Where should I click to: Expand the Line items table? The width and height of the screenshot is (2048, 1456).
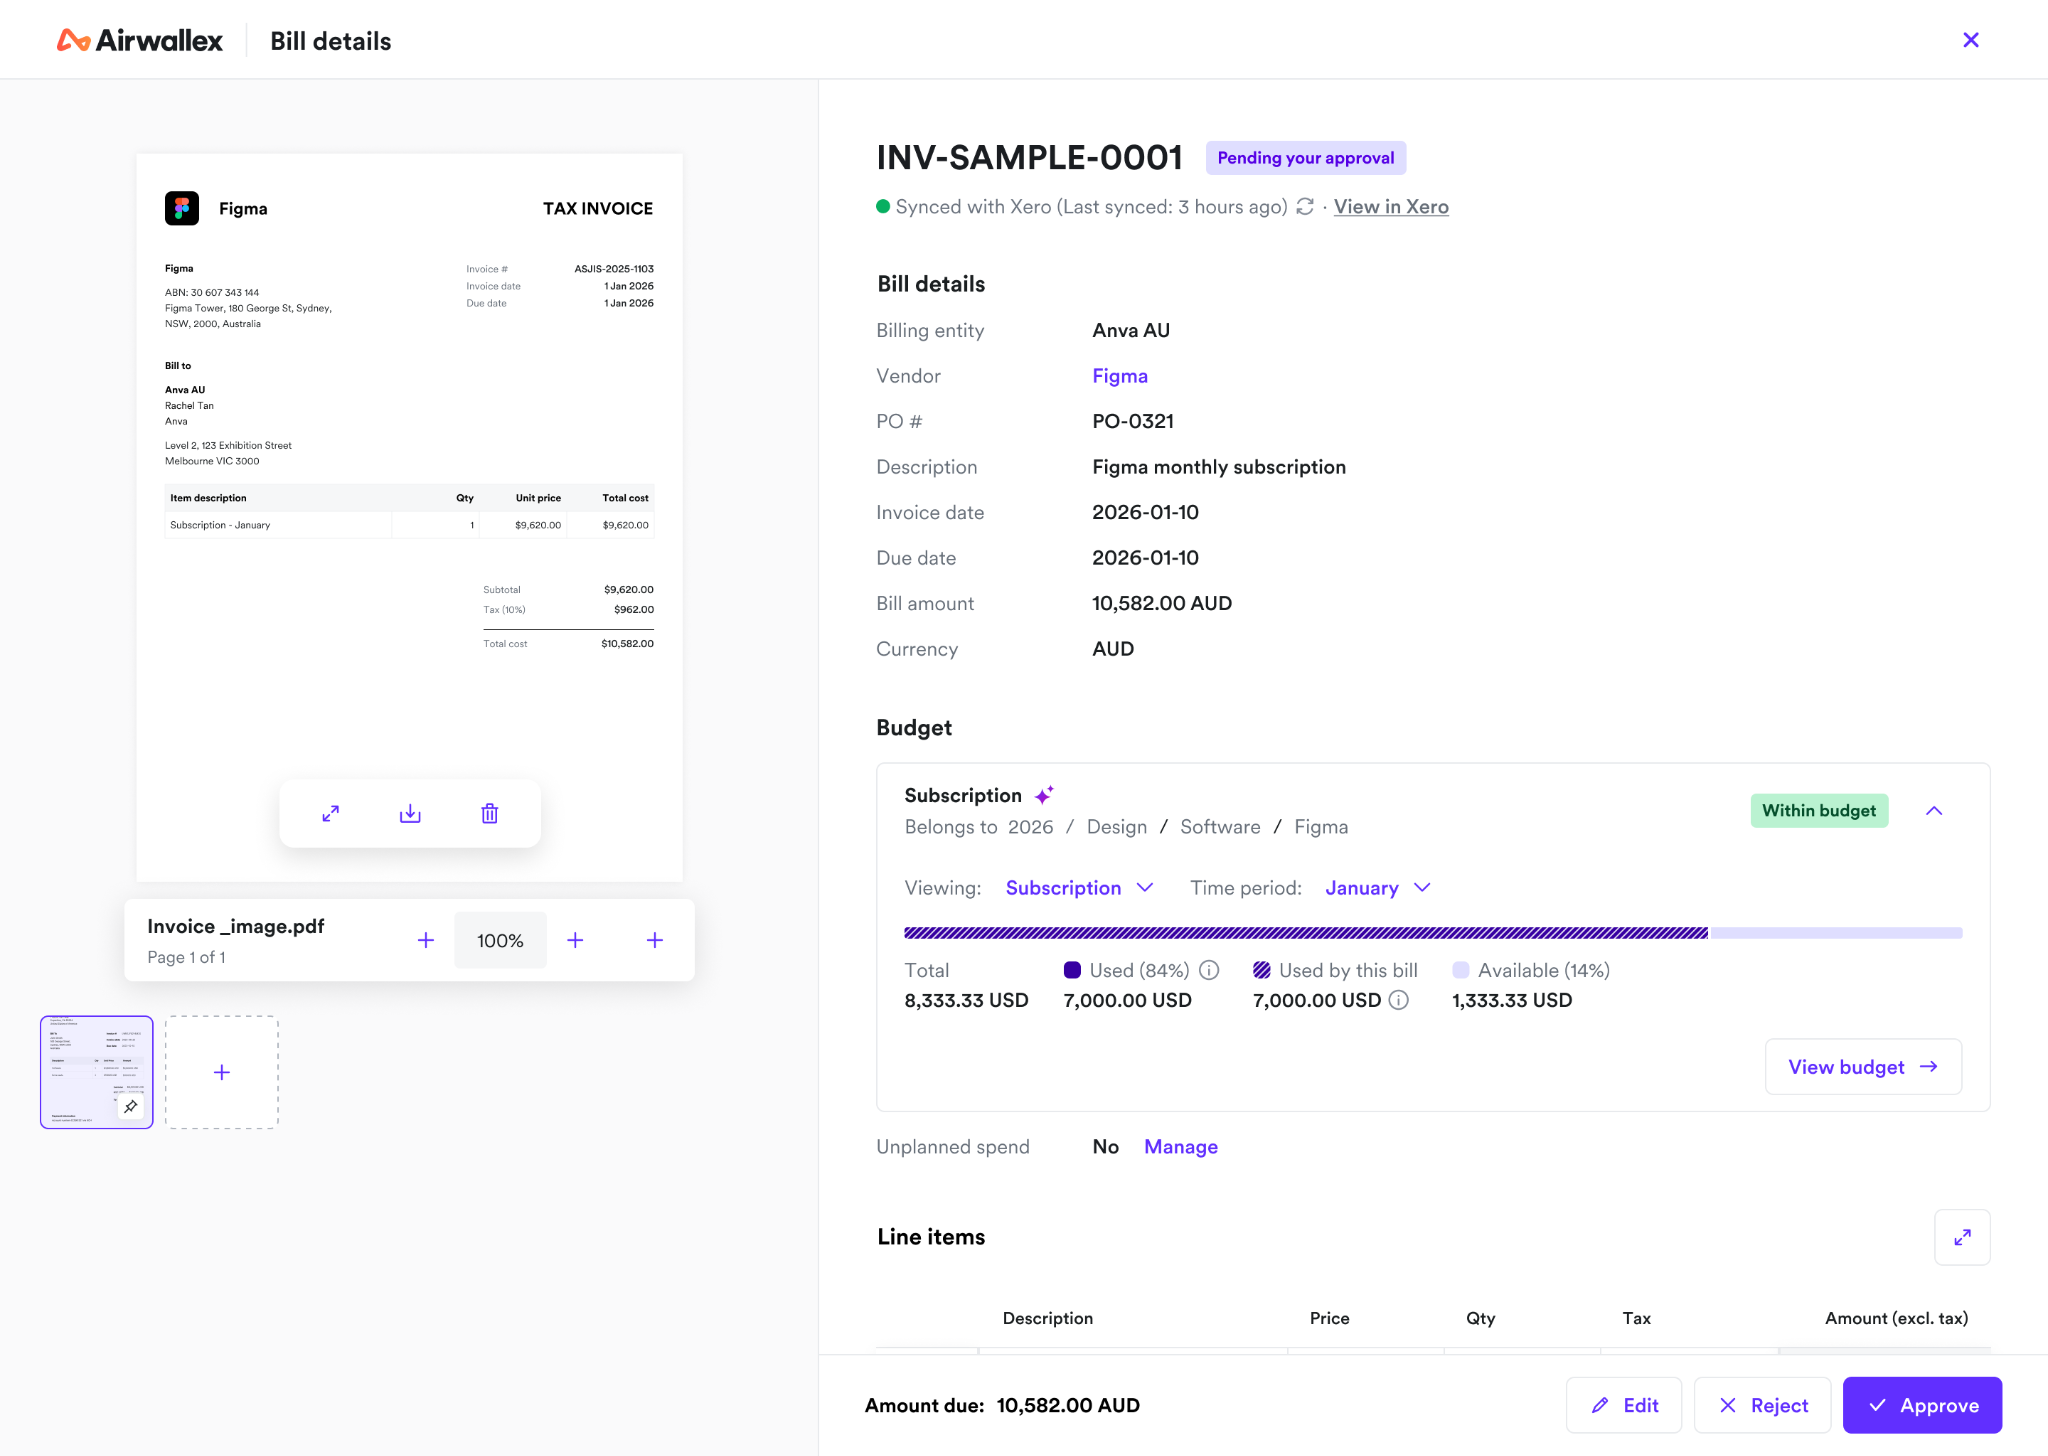[1962, 1237]
